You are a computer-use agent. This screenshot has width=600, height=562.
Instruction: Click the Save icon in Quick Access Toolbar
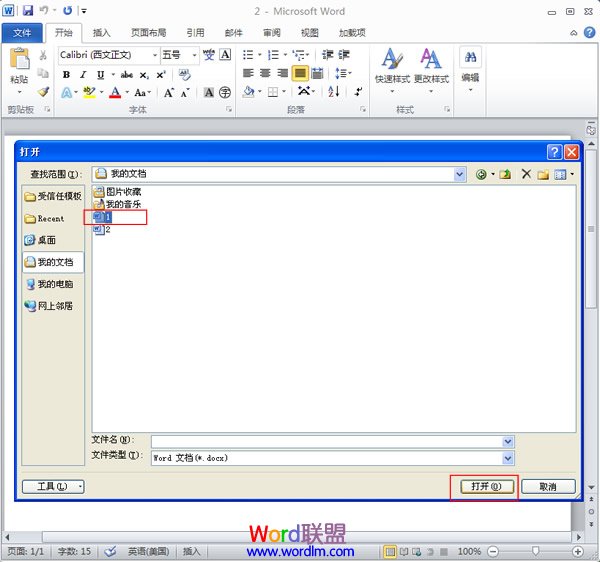click(x=28, y=10)
